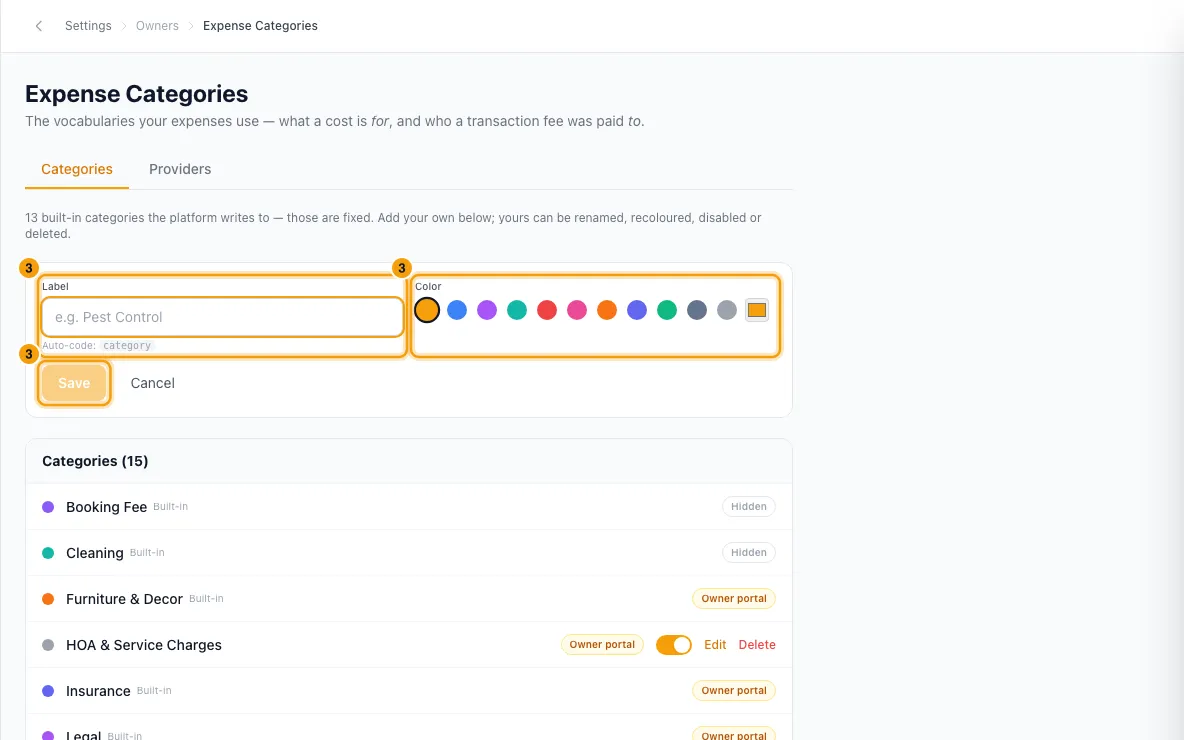Click the teal dot beside Cleaning
The image size is (1184, 740).
click(x=48, y=553)
